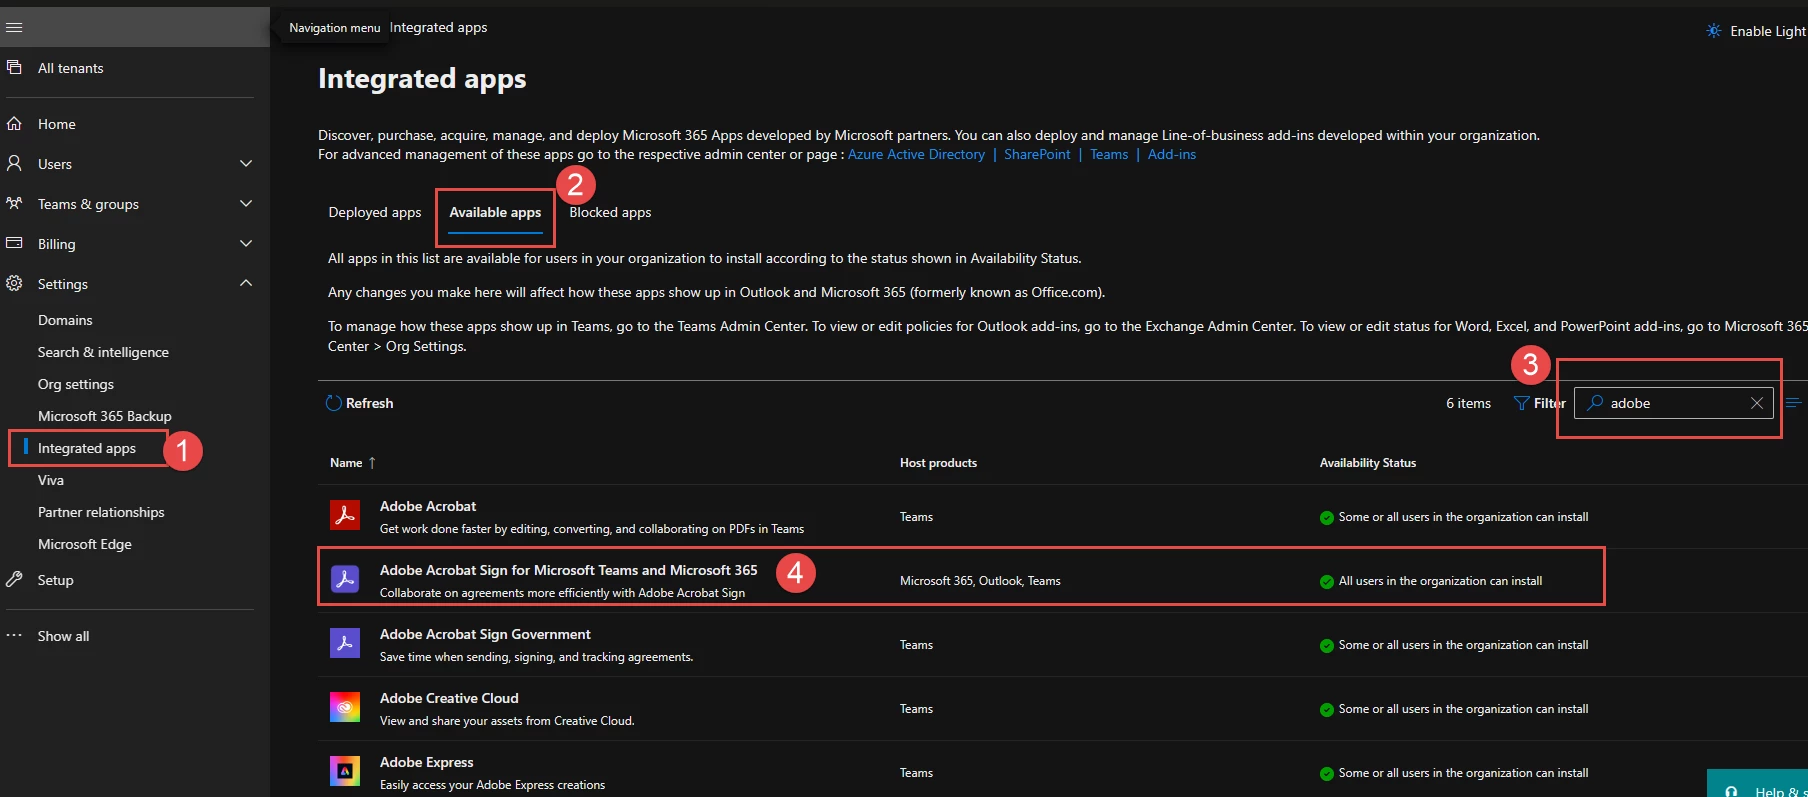Open Adobe Creative Cloud entry
Image resolution: width=1808 pixels, height=797 pixels.
[x=449, y=698]
